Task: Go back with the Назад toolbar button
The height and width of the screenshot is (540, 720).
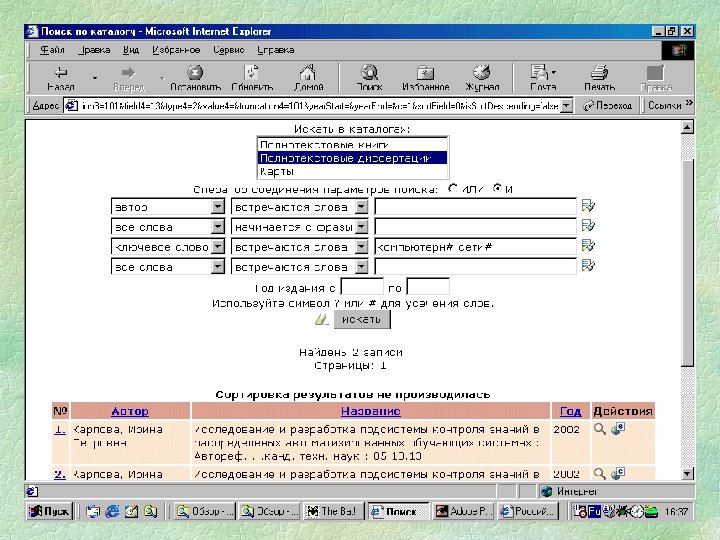Action: [x=61, y=78]
